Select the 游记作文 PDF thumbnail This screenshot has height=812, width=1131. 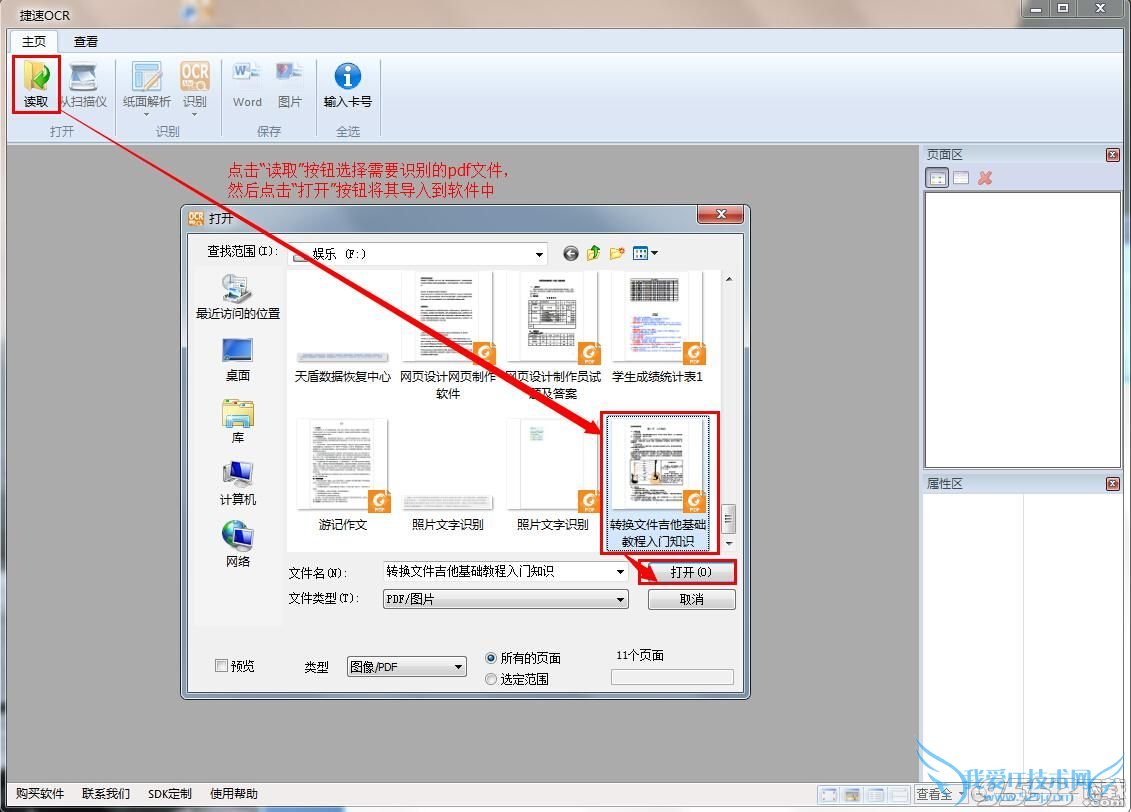coord(343,468)
